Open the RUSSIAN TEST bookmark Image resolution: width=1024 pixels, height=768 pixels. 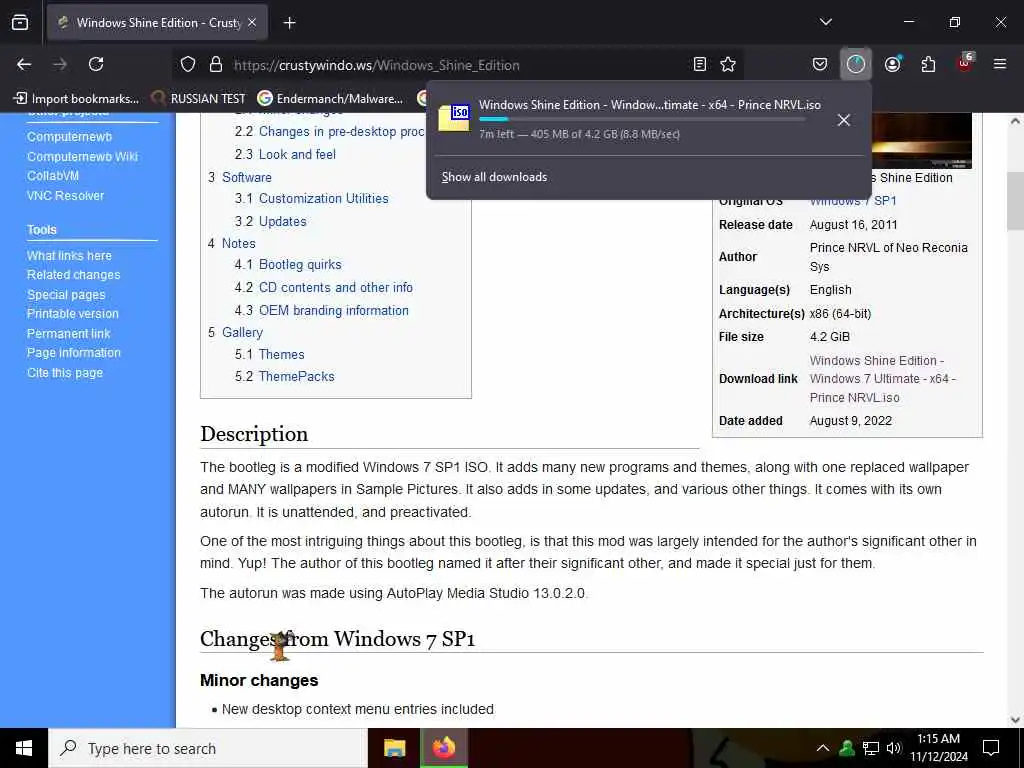click(x=199, y=99)
